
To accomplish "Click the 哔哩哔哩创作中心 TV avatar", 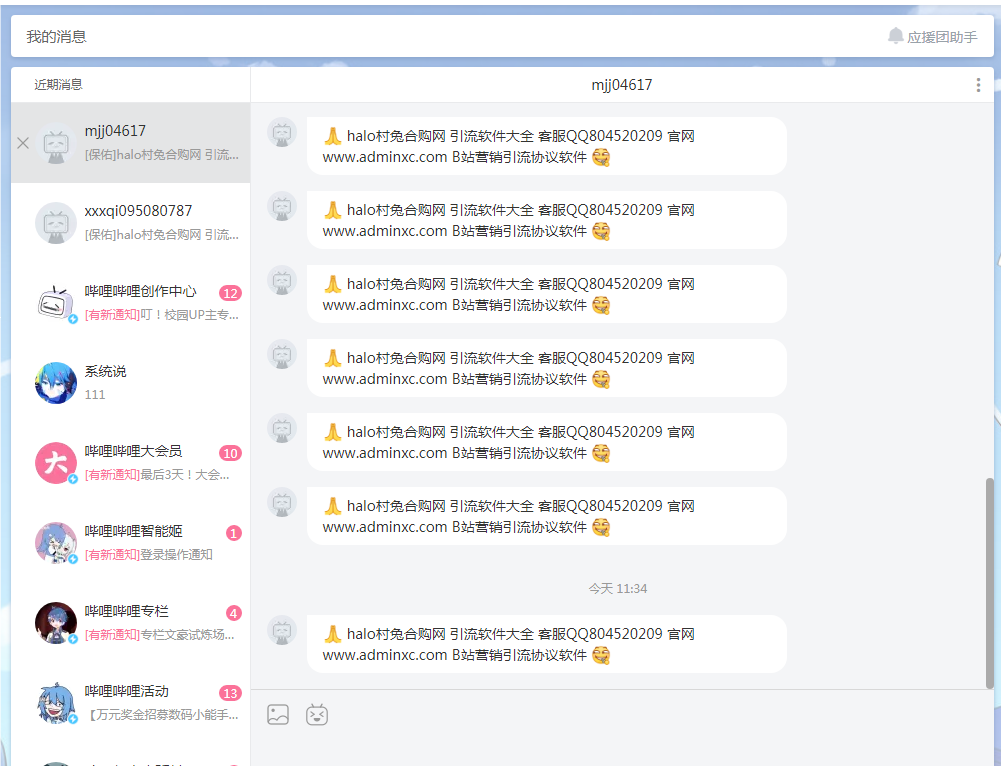I will tap(55, 302).
